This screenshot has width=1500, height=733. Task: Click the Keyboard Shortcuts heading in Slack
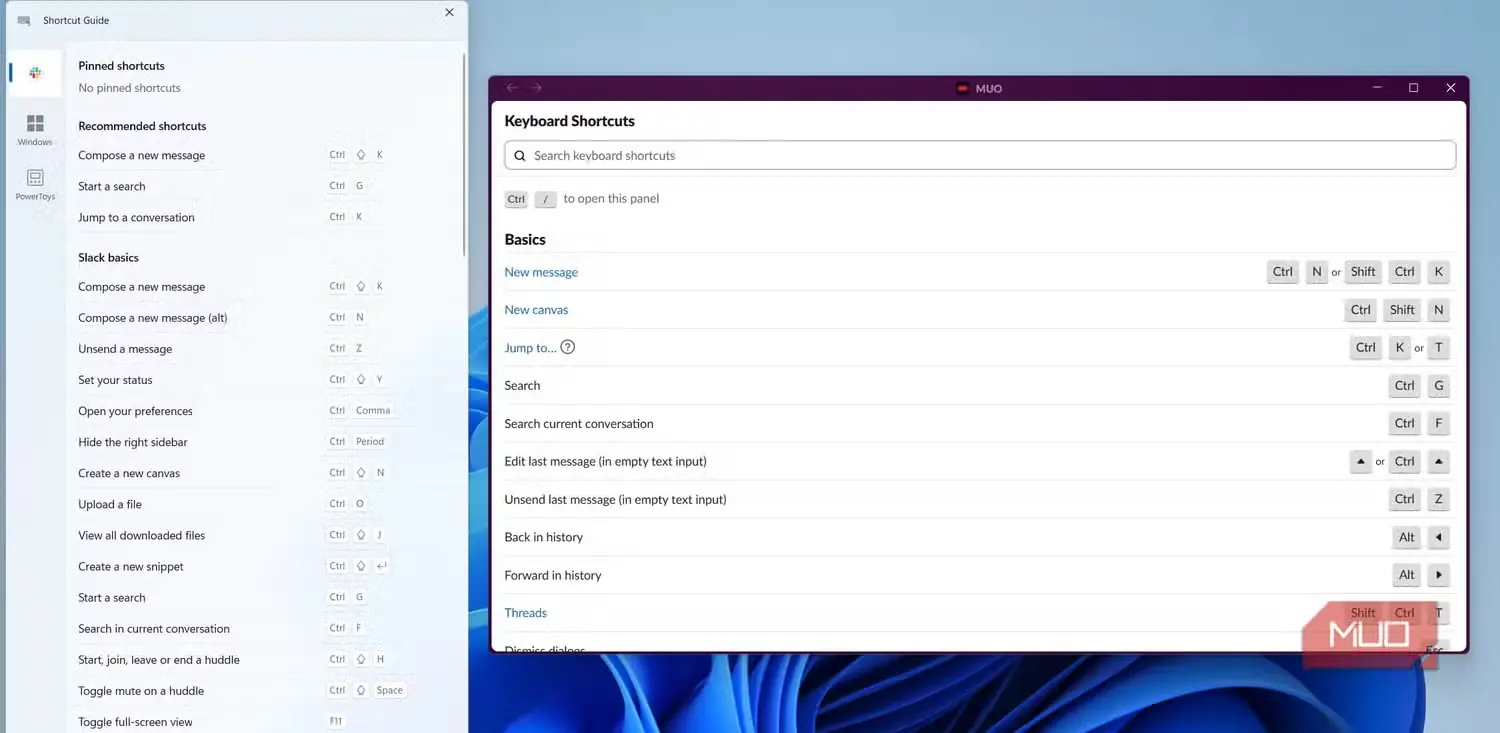coord(570,121)
